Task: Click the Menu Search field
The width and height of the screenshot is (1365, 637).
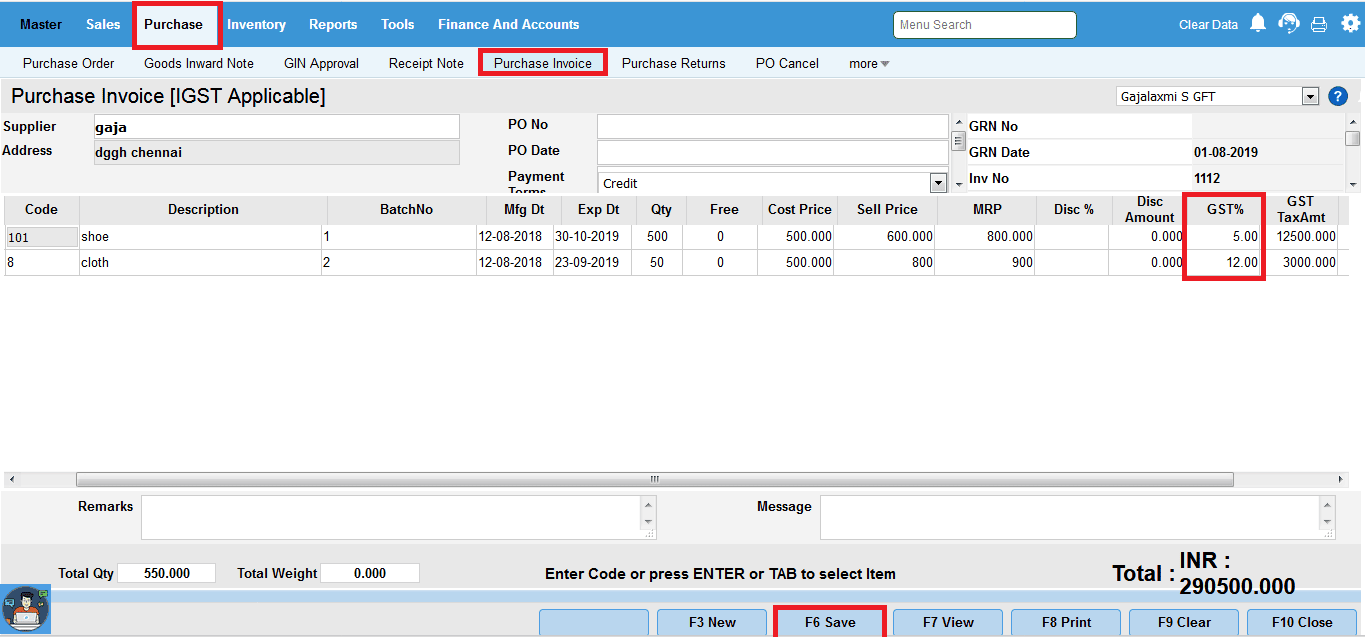Action: click(x=984, y=25)
